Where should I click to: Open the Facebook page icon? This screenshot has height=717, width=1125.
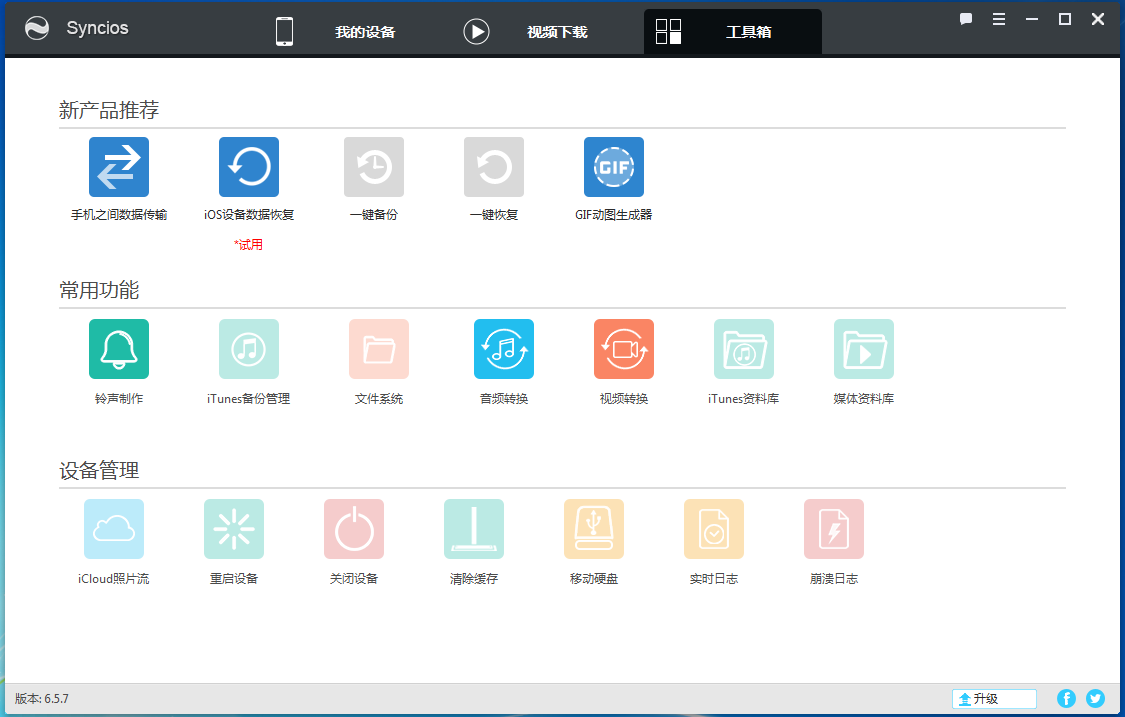click(x=1066, y=698)
